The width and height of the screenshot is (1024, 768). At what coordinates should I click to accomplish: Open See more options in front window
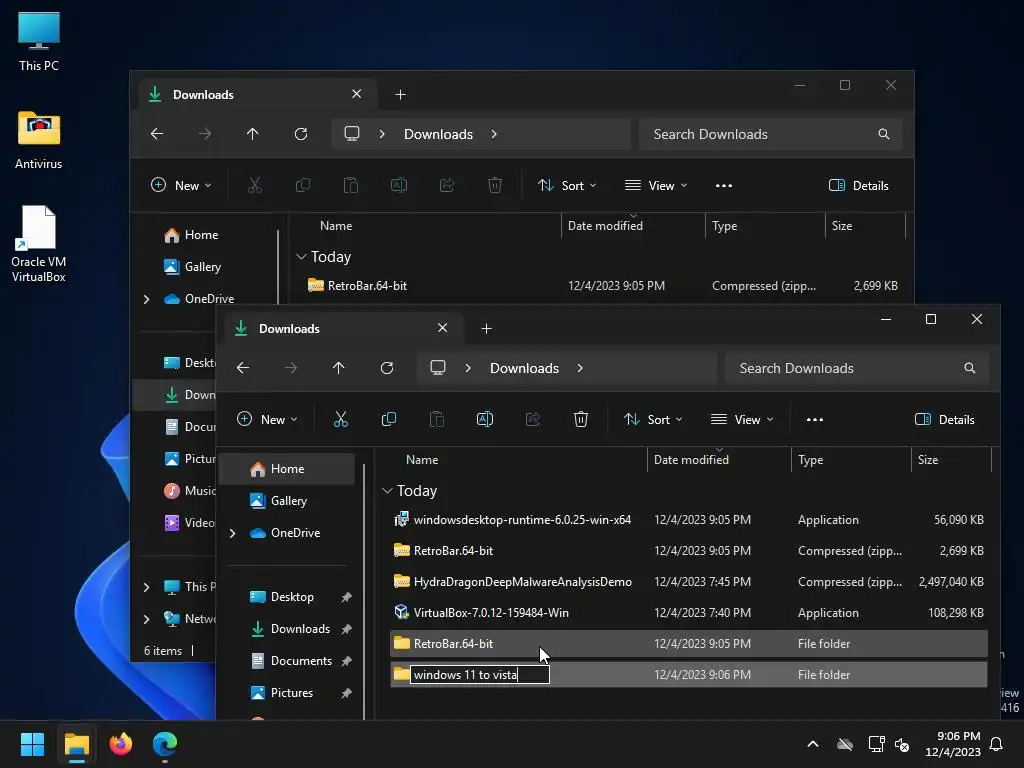point(815,419)
